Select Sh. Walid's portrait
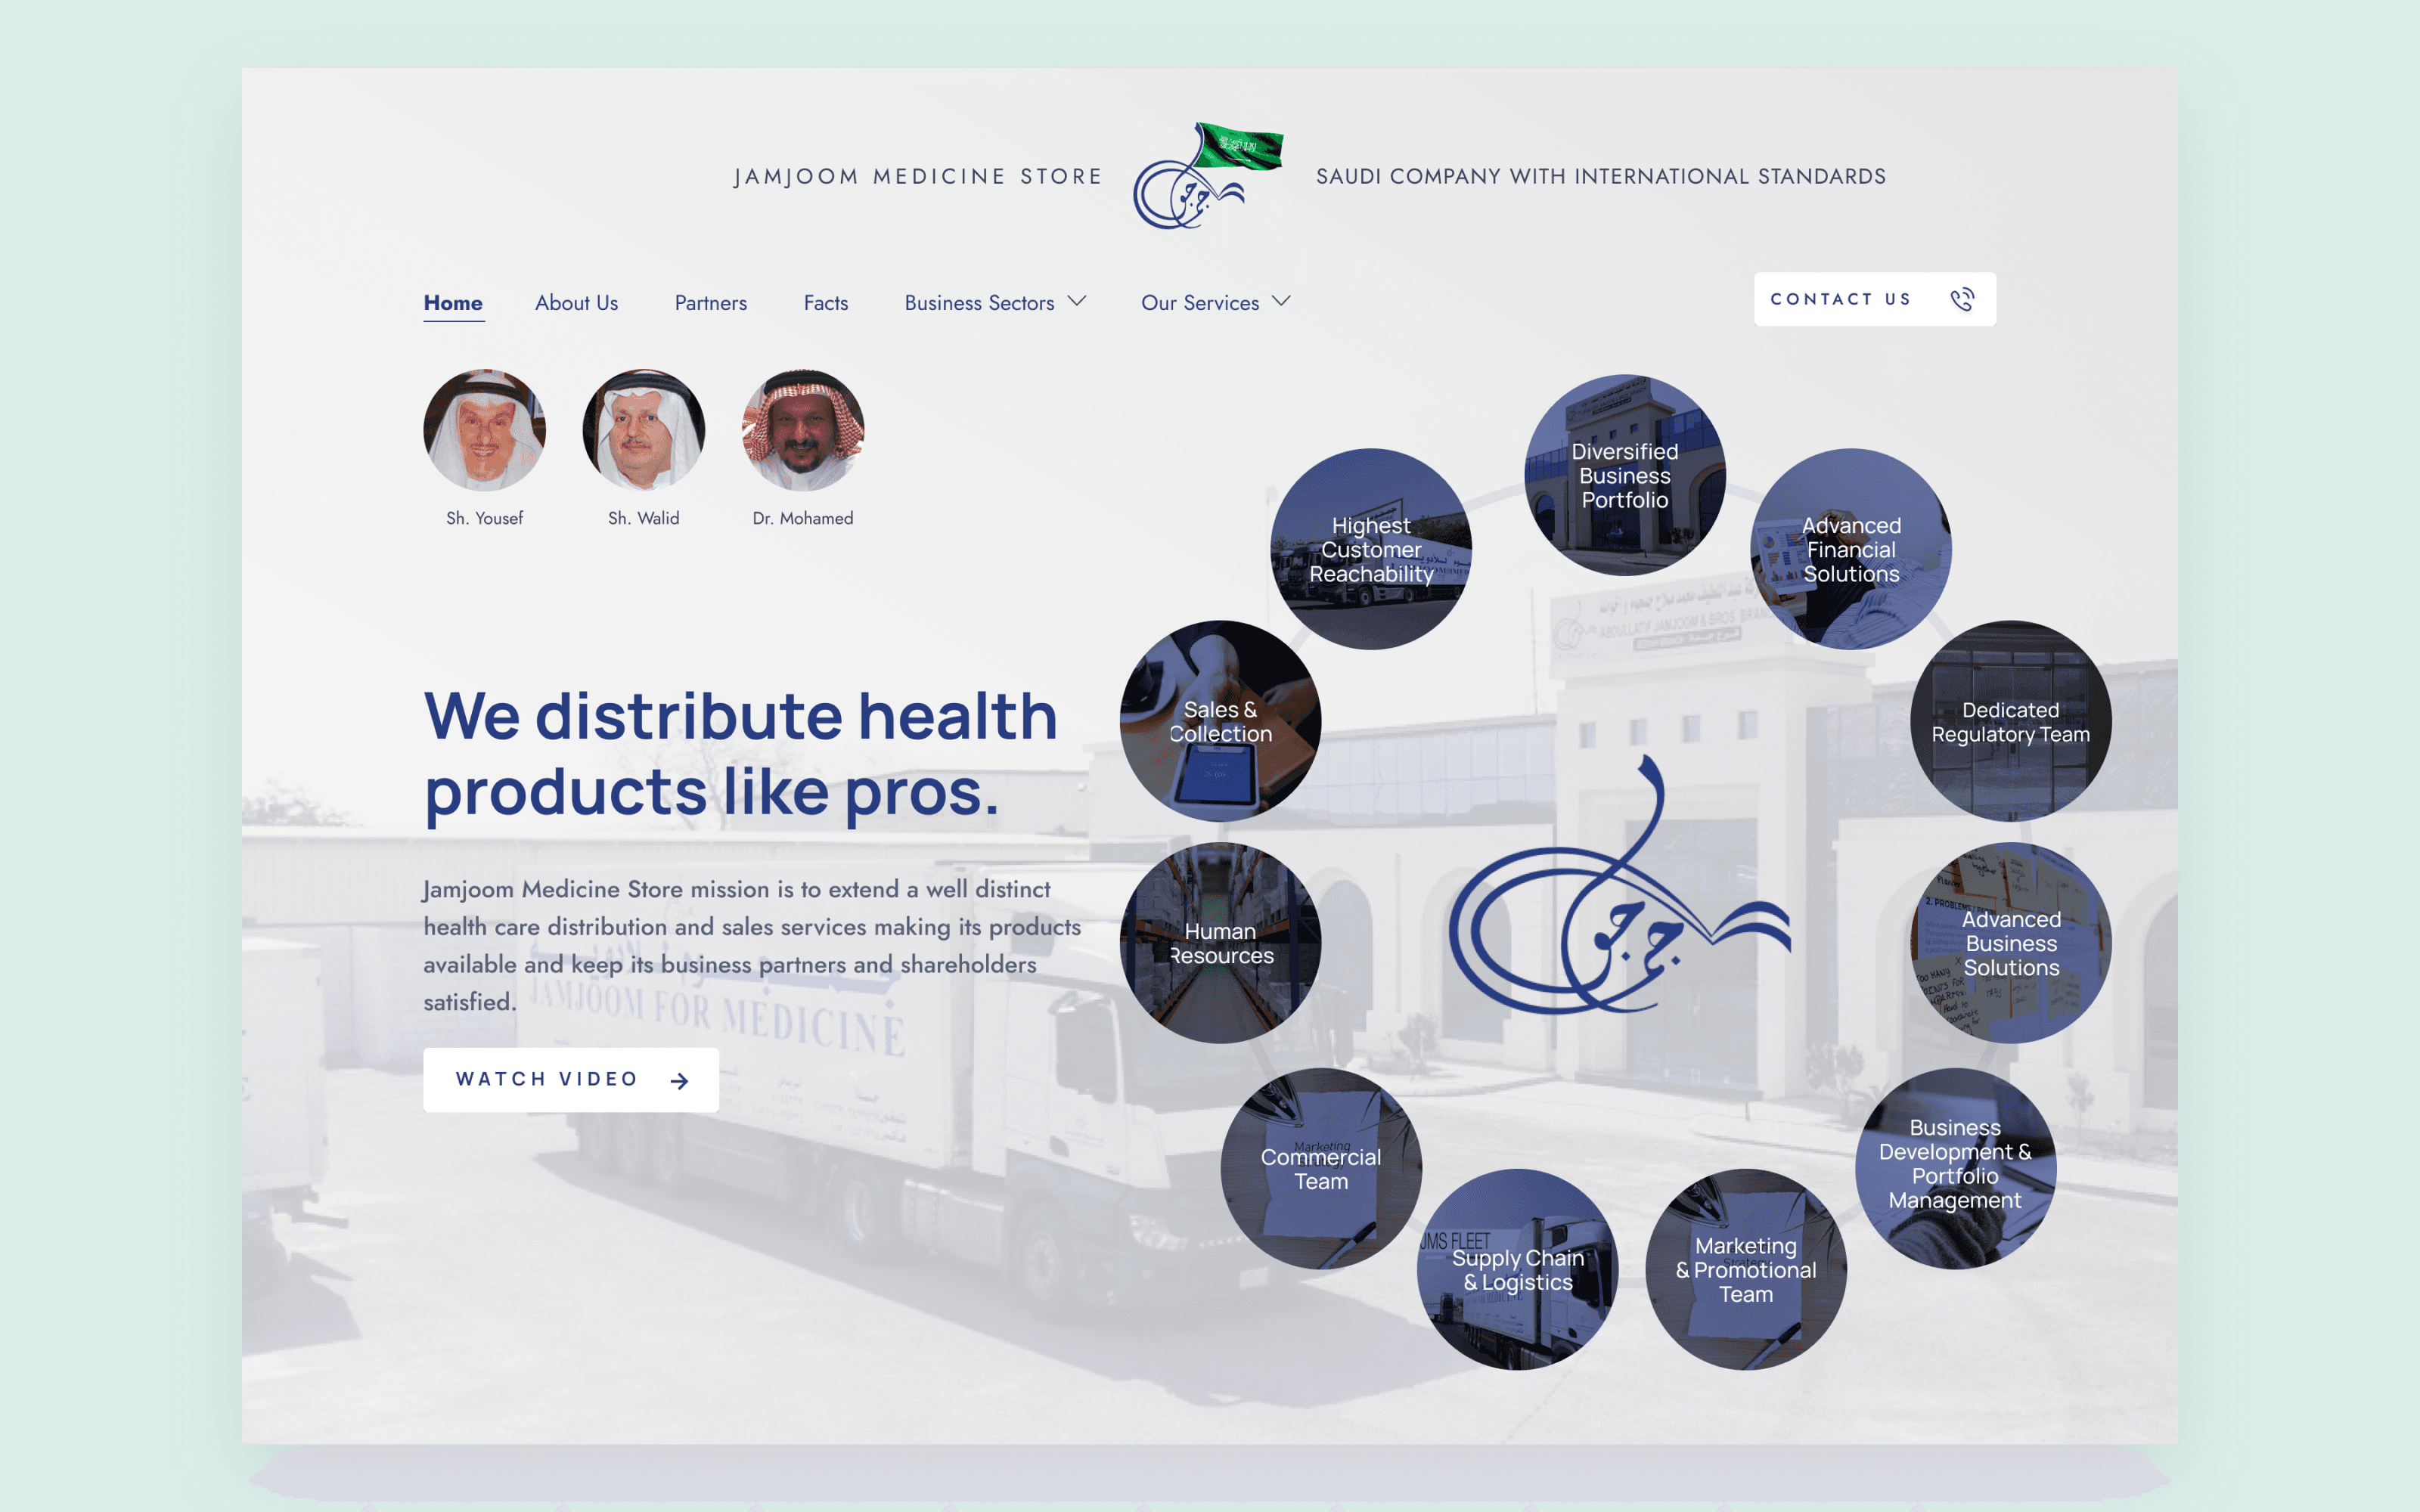This screenshot has height=1512, width=2420. [644, 430]
